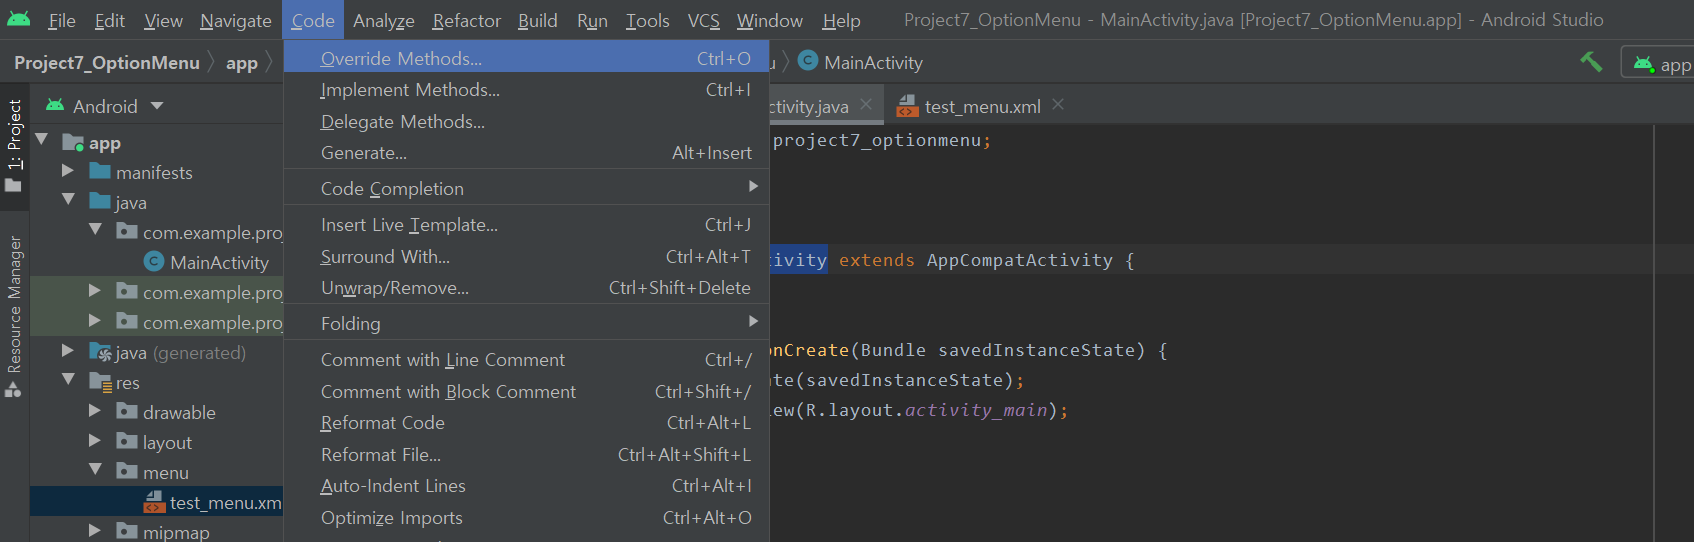Open the app run configuration dropdown
Viewport: 1694px width, 542px height.
(1660, 64)
